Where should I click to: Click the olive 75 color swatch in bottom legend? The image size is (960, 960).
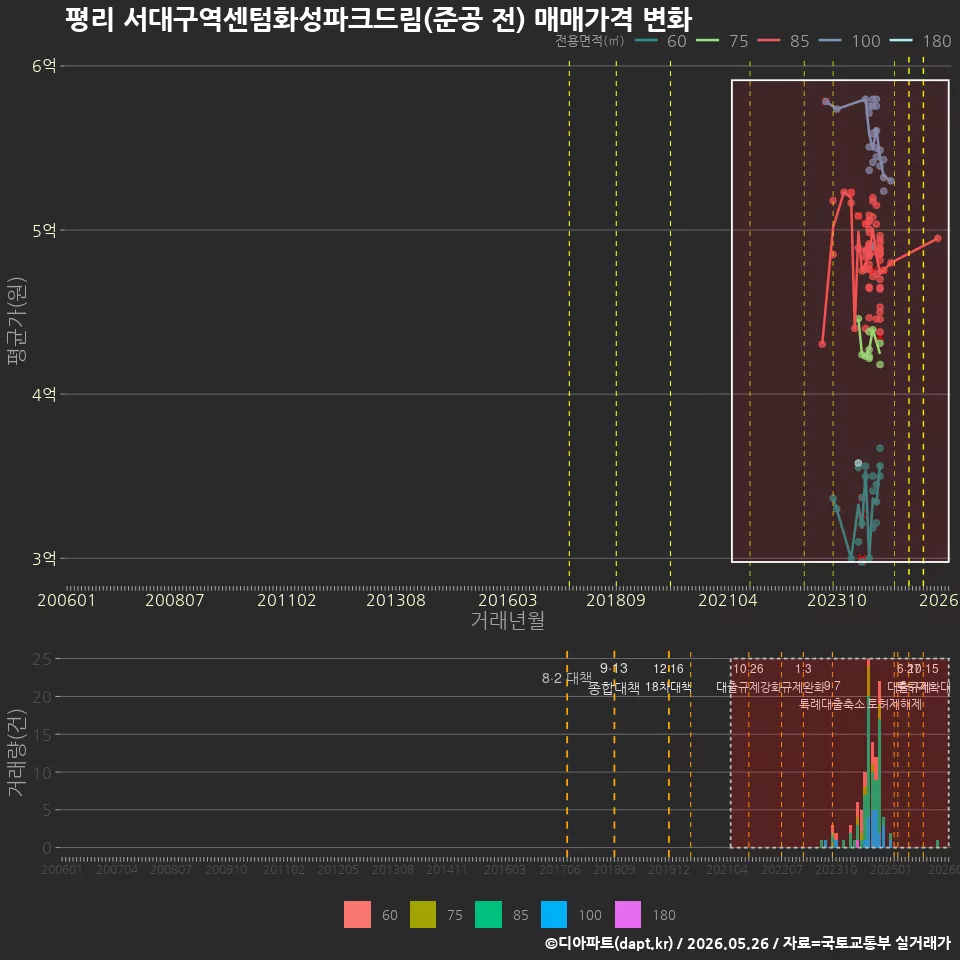(422, 915)
